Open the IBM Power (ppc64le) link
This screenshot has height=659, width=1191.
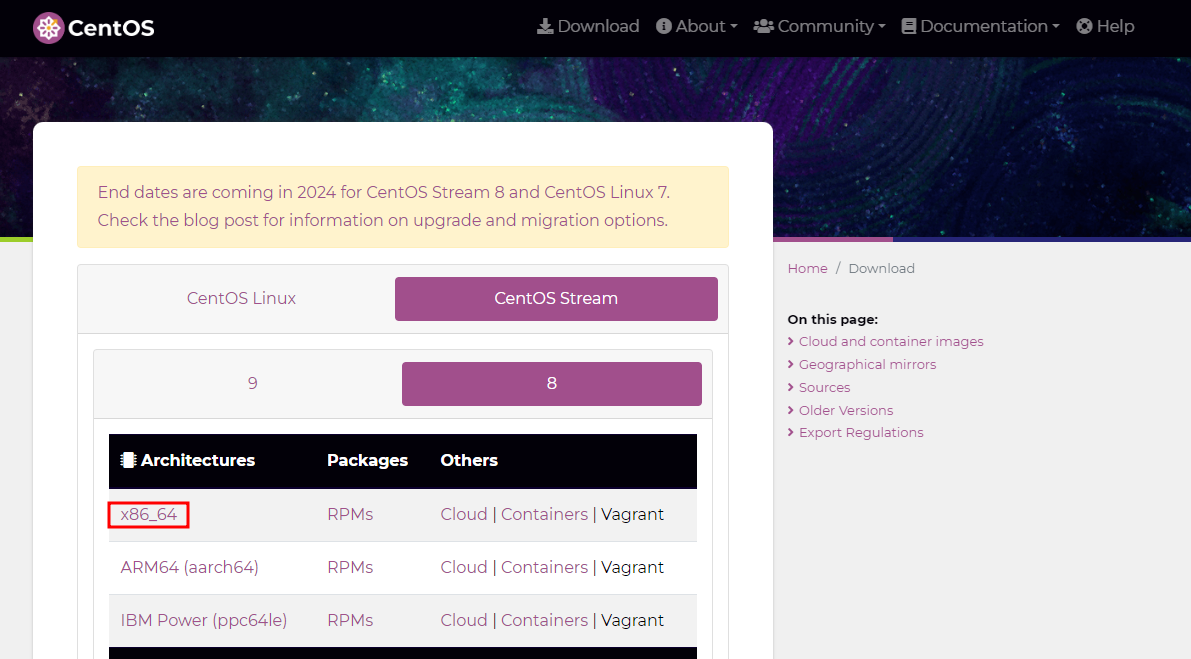pyautogui.click(x=204, y=620)
